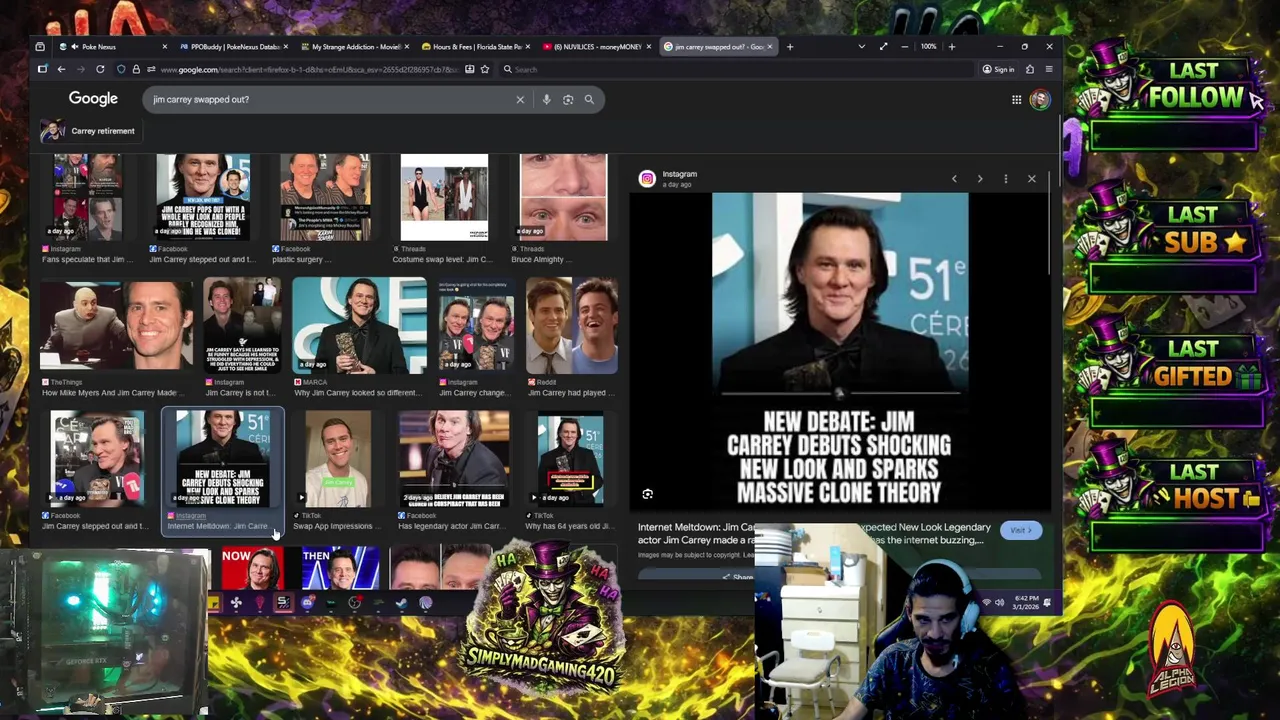Open the browser hamburger menu
The height and width of the screenshot is (720, 1280).
tap(1048, 69)
